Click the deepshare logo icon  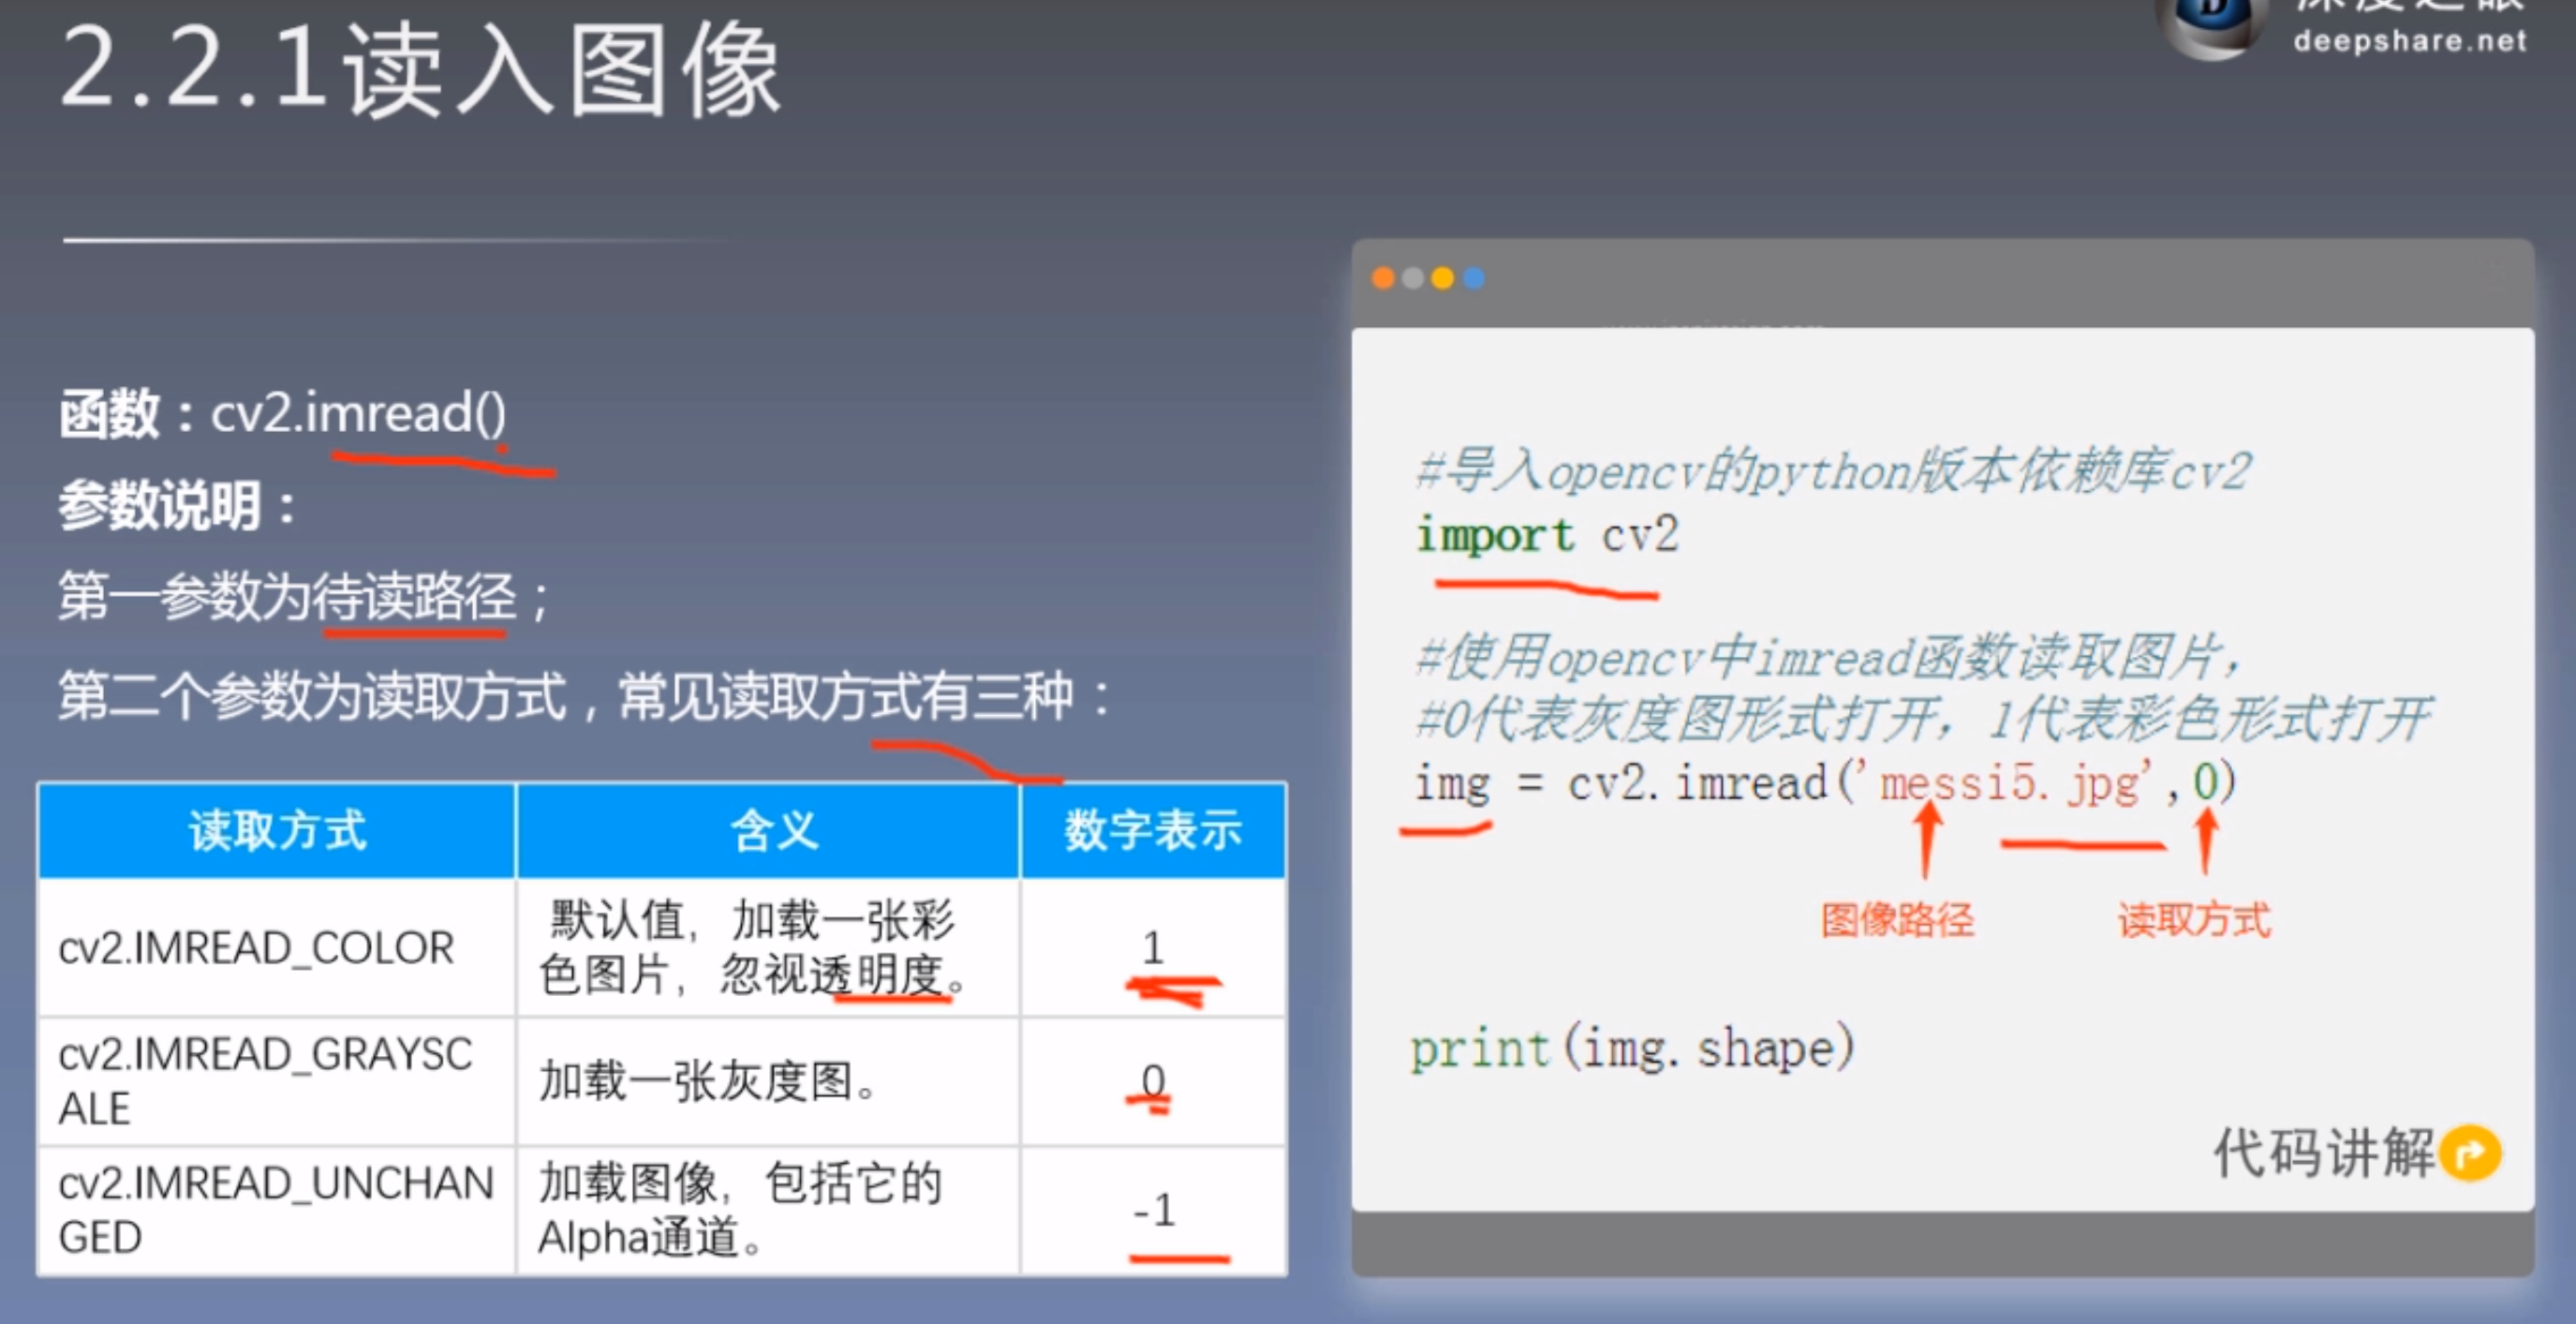point(2213,22)
